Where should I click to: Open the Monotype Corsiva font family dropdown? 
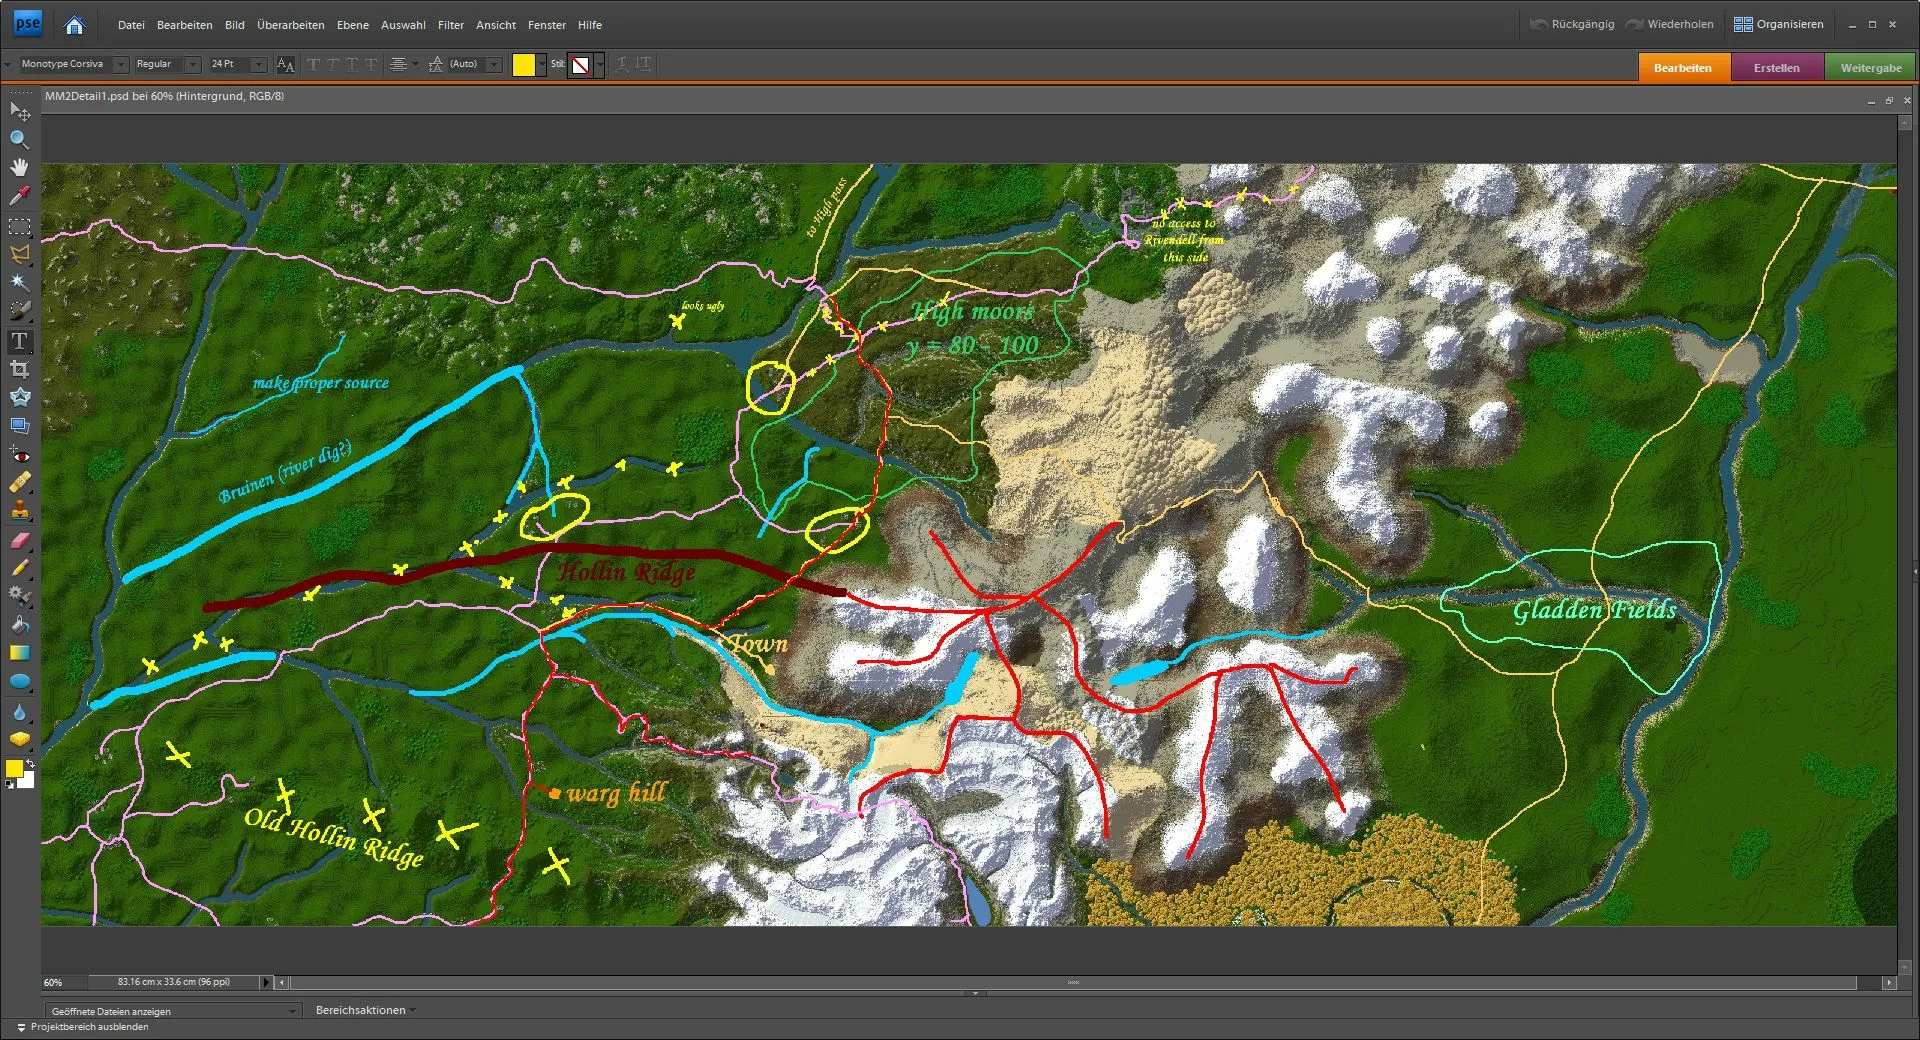click(x=120, y=64)
